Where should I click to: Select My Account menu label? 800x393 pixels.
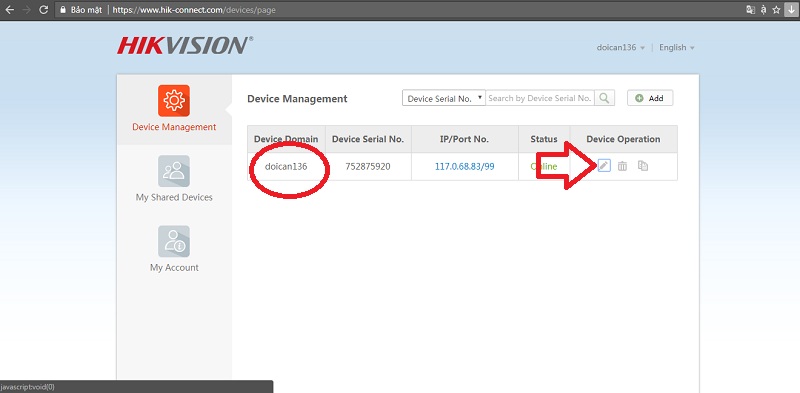click(x=174, y=267)
